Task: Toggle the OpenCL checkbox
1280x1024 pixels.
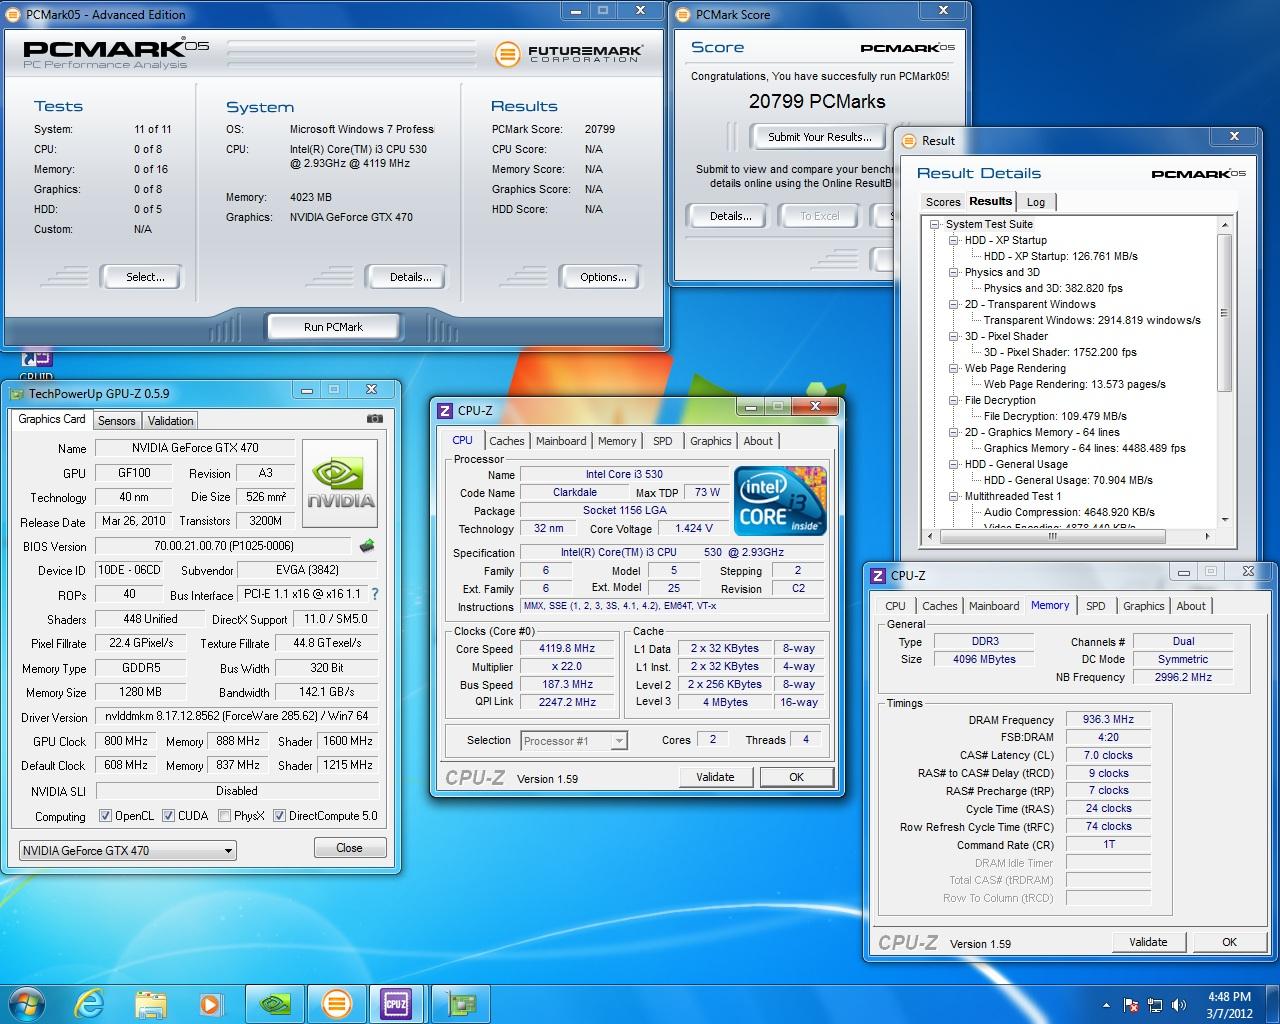Action: 106,816
